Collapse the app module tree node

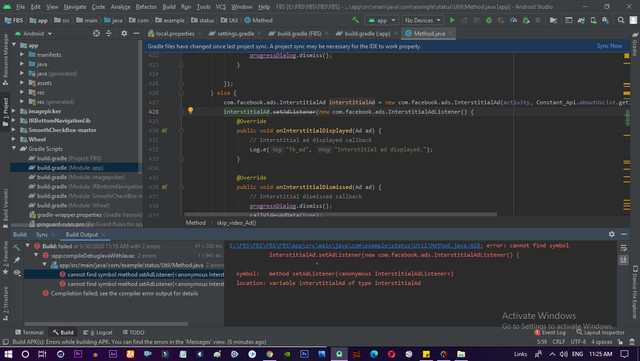14,45
